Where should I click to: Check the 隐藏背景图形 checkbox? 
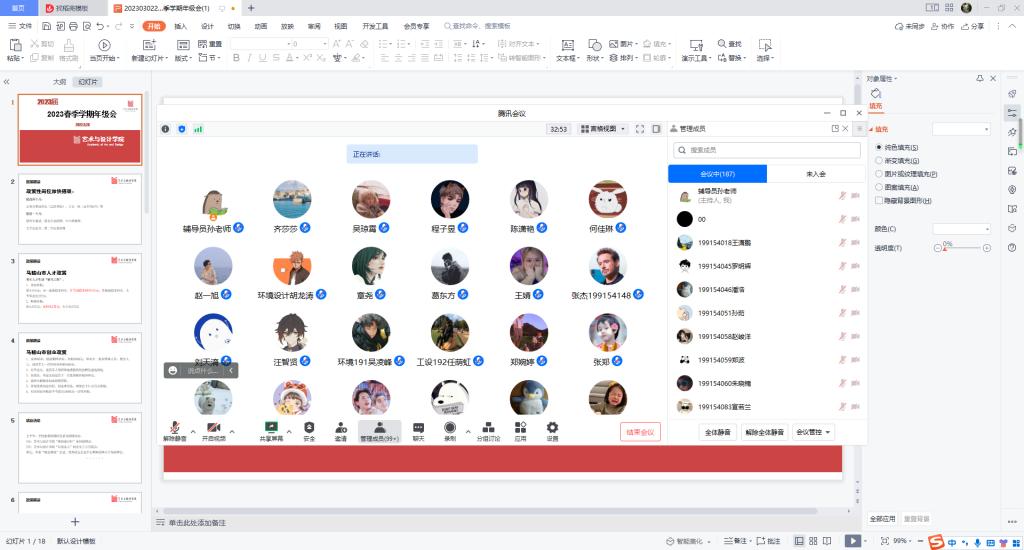[879, 200]
